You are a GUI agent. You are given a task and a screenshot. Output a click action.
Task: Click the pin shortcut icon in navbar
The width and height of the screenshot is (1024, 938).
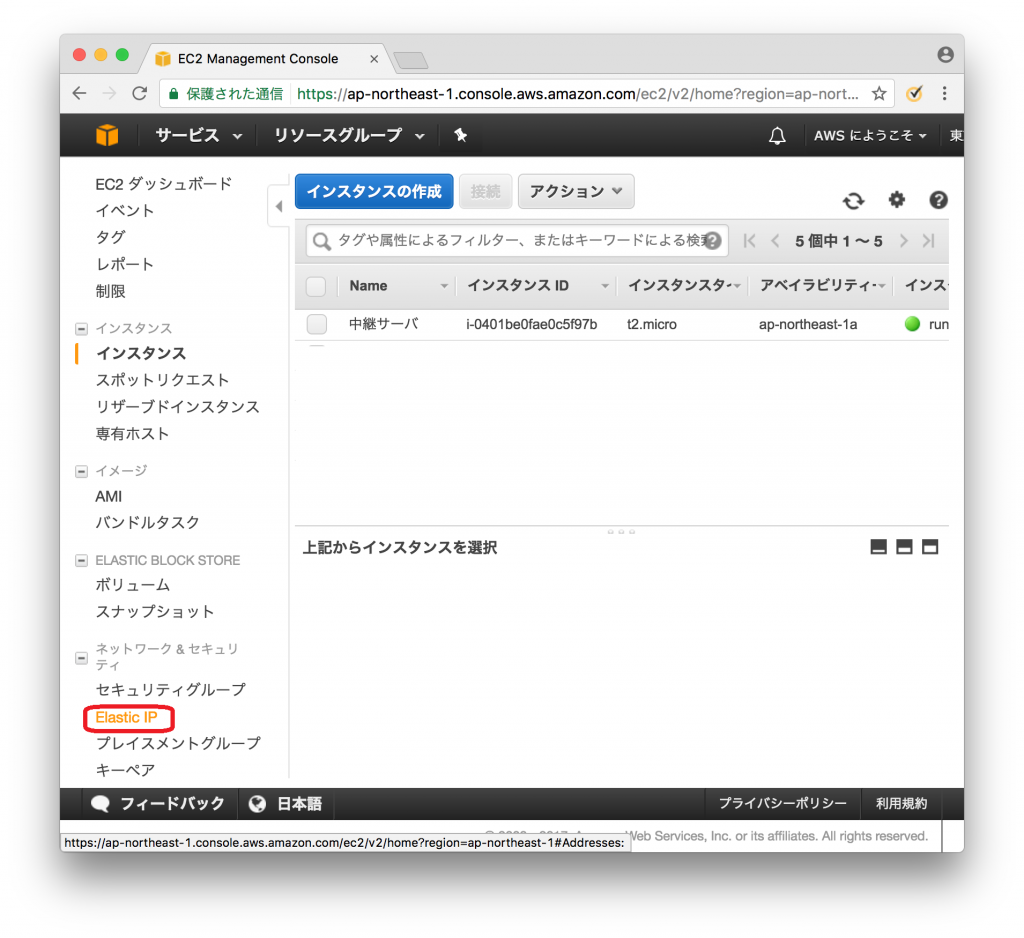(460, 135)
